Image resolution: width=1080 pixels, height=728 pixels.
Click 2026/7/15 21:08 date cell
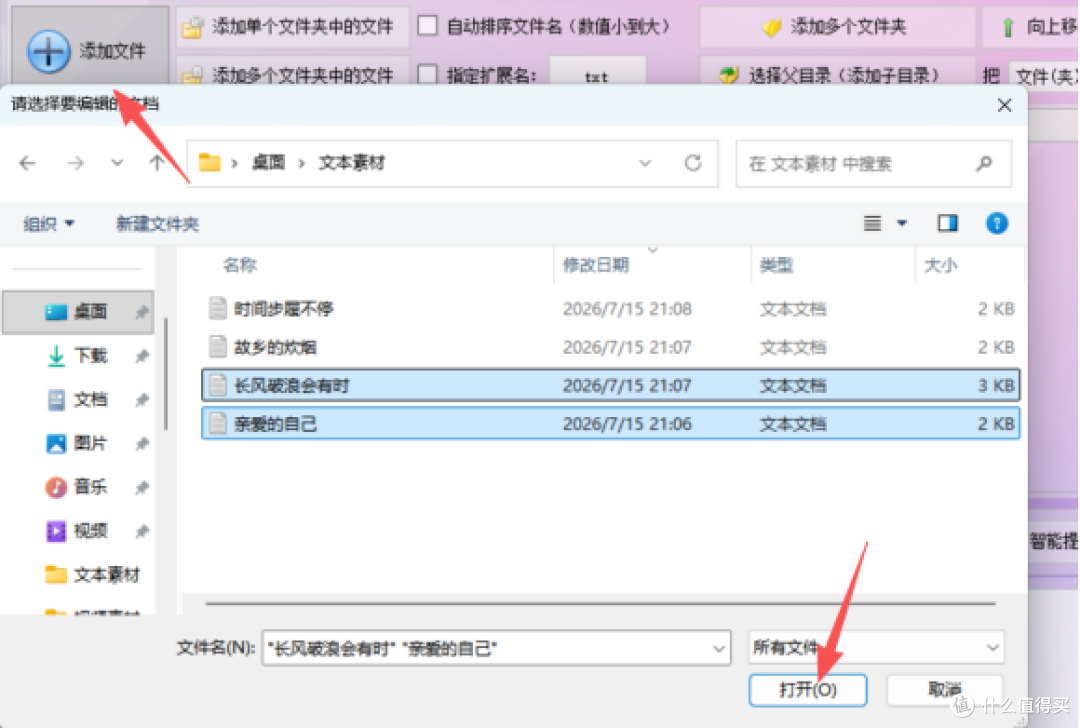point(627,309)
